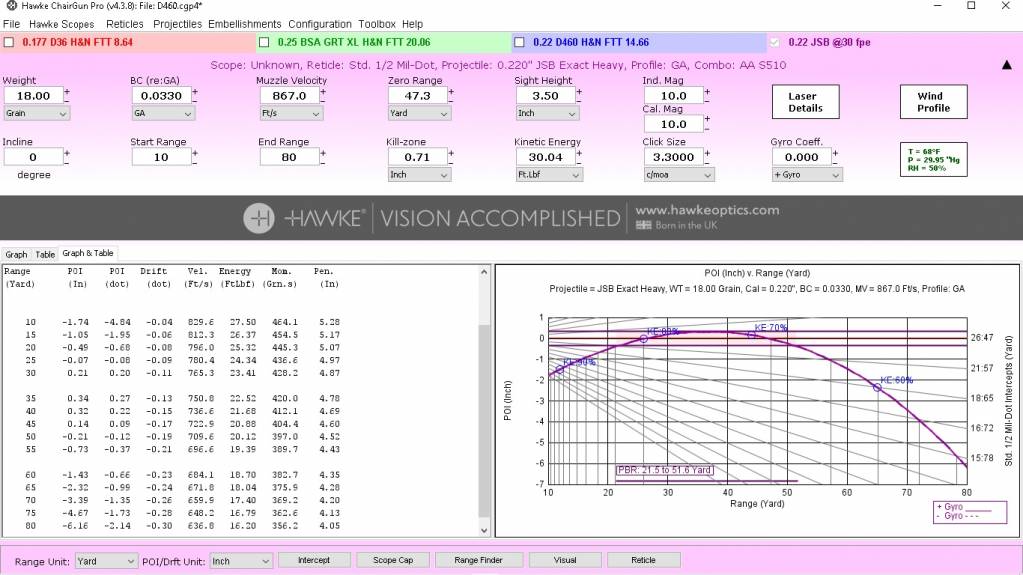The height and width of the screenshot is (575, 1023).
Task: Click the Incline field showing 0
Action: point(33,157)
